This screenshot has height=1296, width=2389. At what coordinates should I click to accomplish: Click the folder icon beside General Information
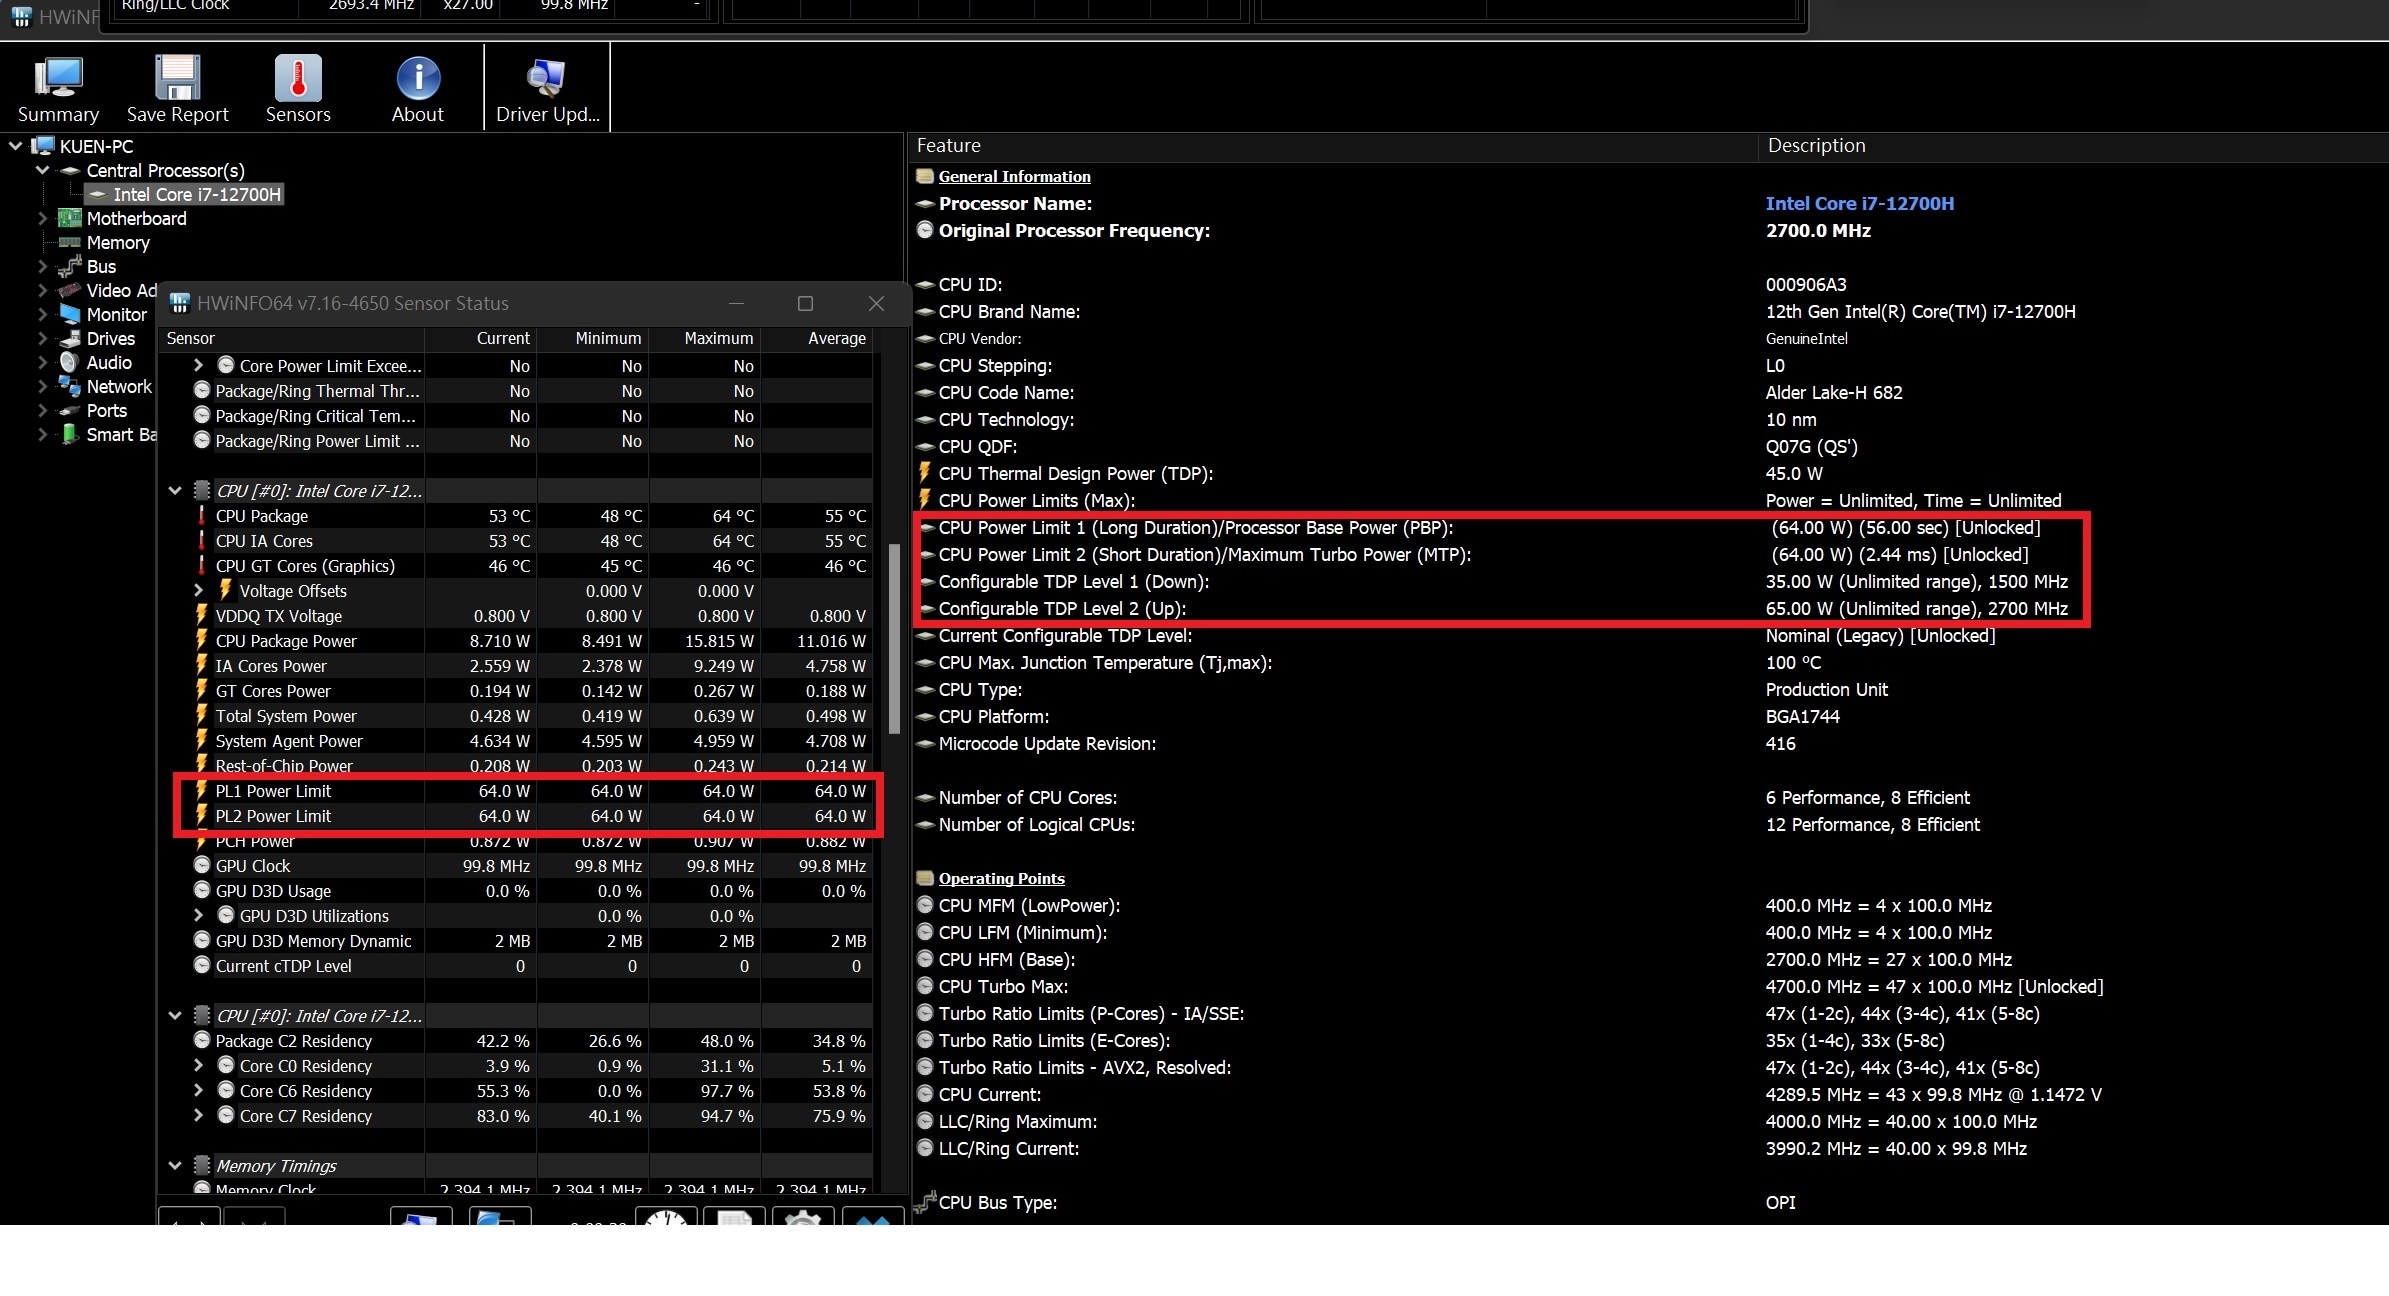[x=925, y=176]
